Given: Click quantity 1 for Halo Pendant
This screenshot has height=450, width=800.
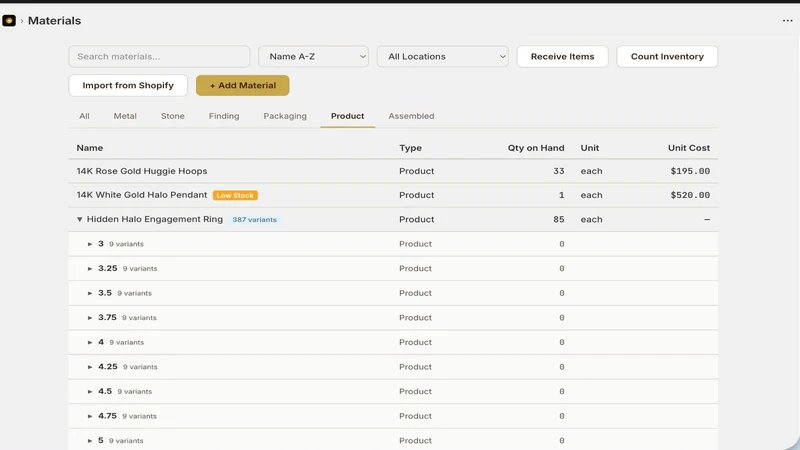Looking at the screenshot, I should coord(562,195).
